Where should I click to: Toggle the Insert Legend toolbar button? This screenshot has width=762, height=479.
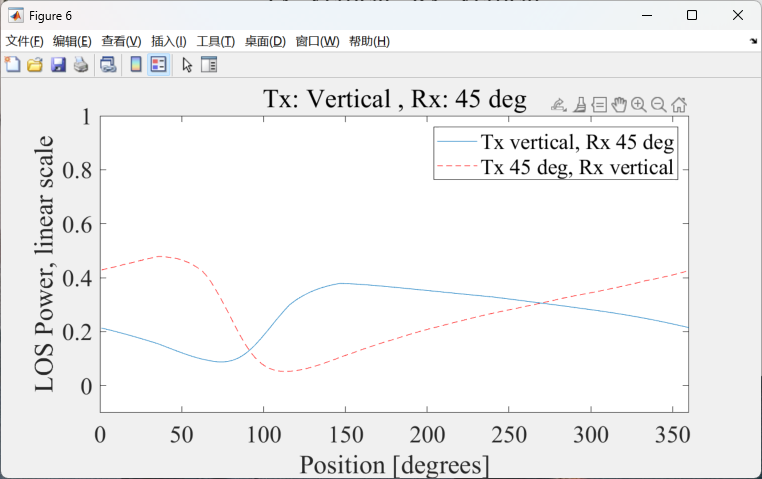[x=159, y=64]
